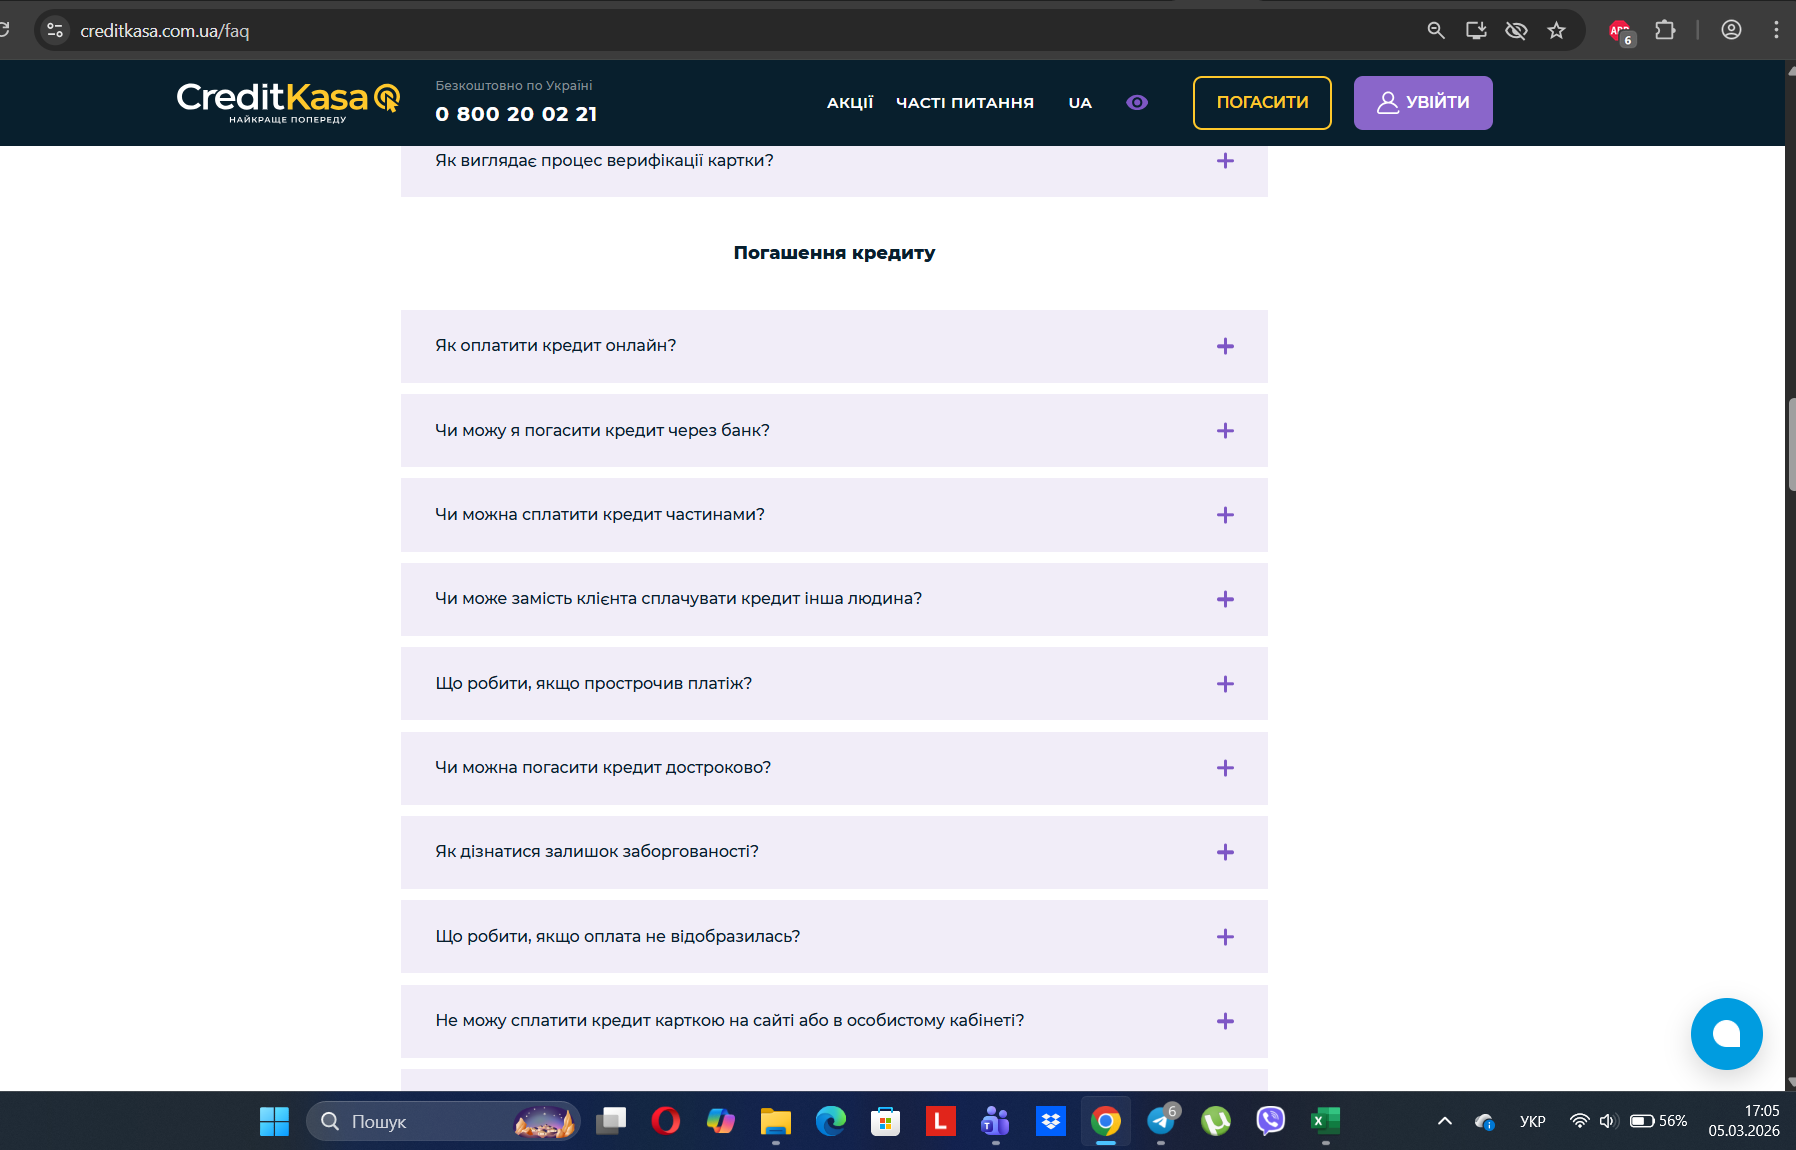Click the zoom magnifier icon in address bar

tap(1436, 30)
